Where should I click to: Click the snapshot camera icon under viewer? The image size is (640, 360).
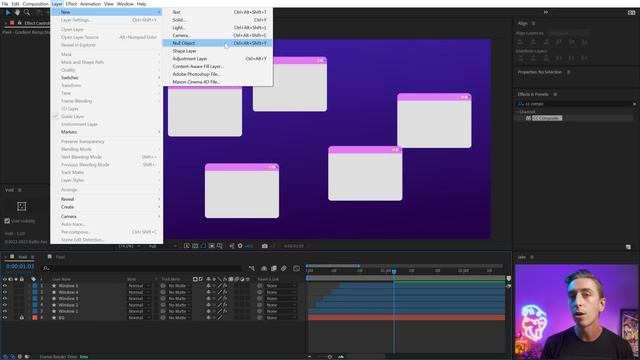tap(264, 246)
